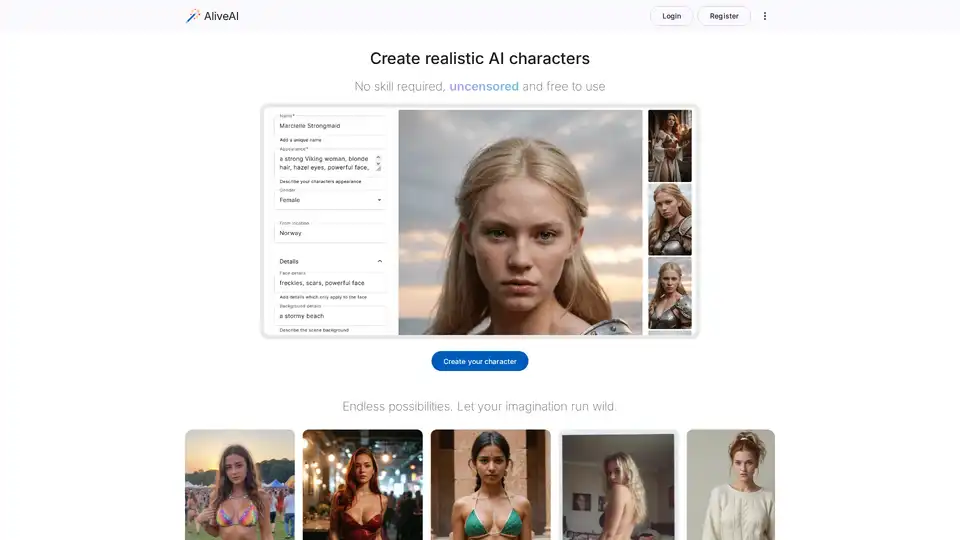This screenshot has width=960, height=540.
Task: Click the AliveAI brand name text
Action: [x=222, y=16]
